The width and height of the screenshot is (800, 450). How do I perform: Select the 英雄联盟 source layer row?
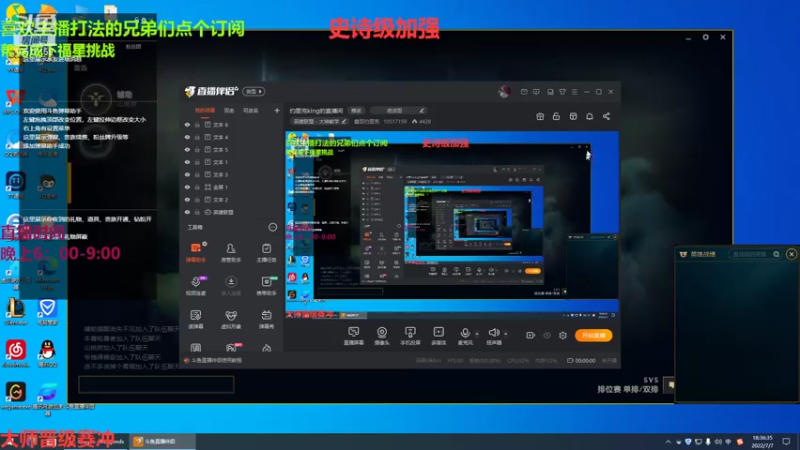232,212
